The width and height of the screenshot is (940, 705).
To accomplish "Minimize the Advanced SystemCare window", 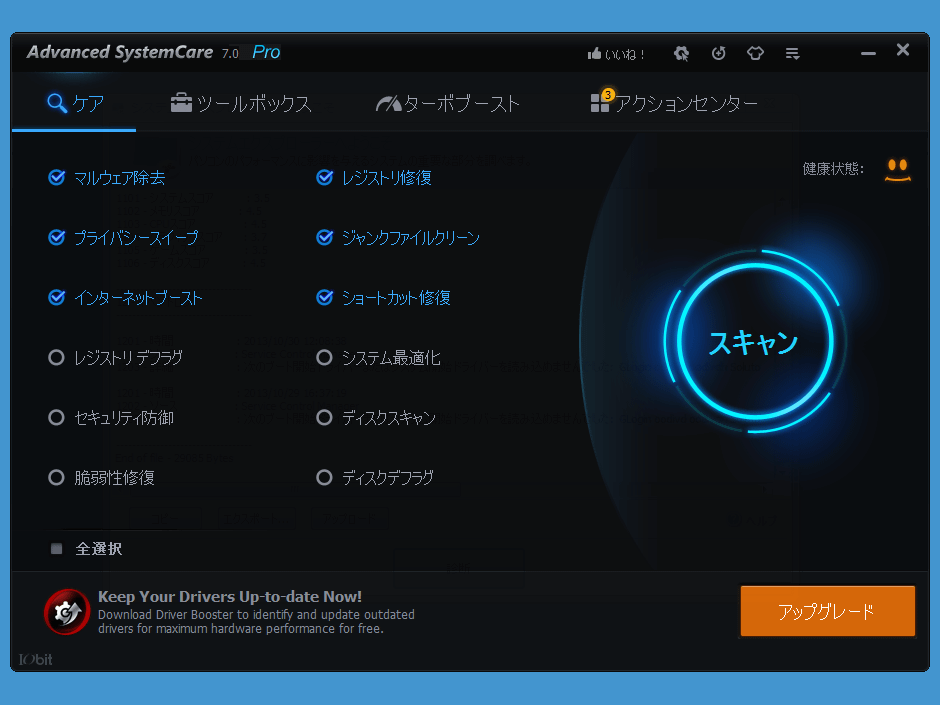I will click(x=868, y=53).
